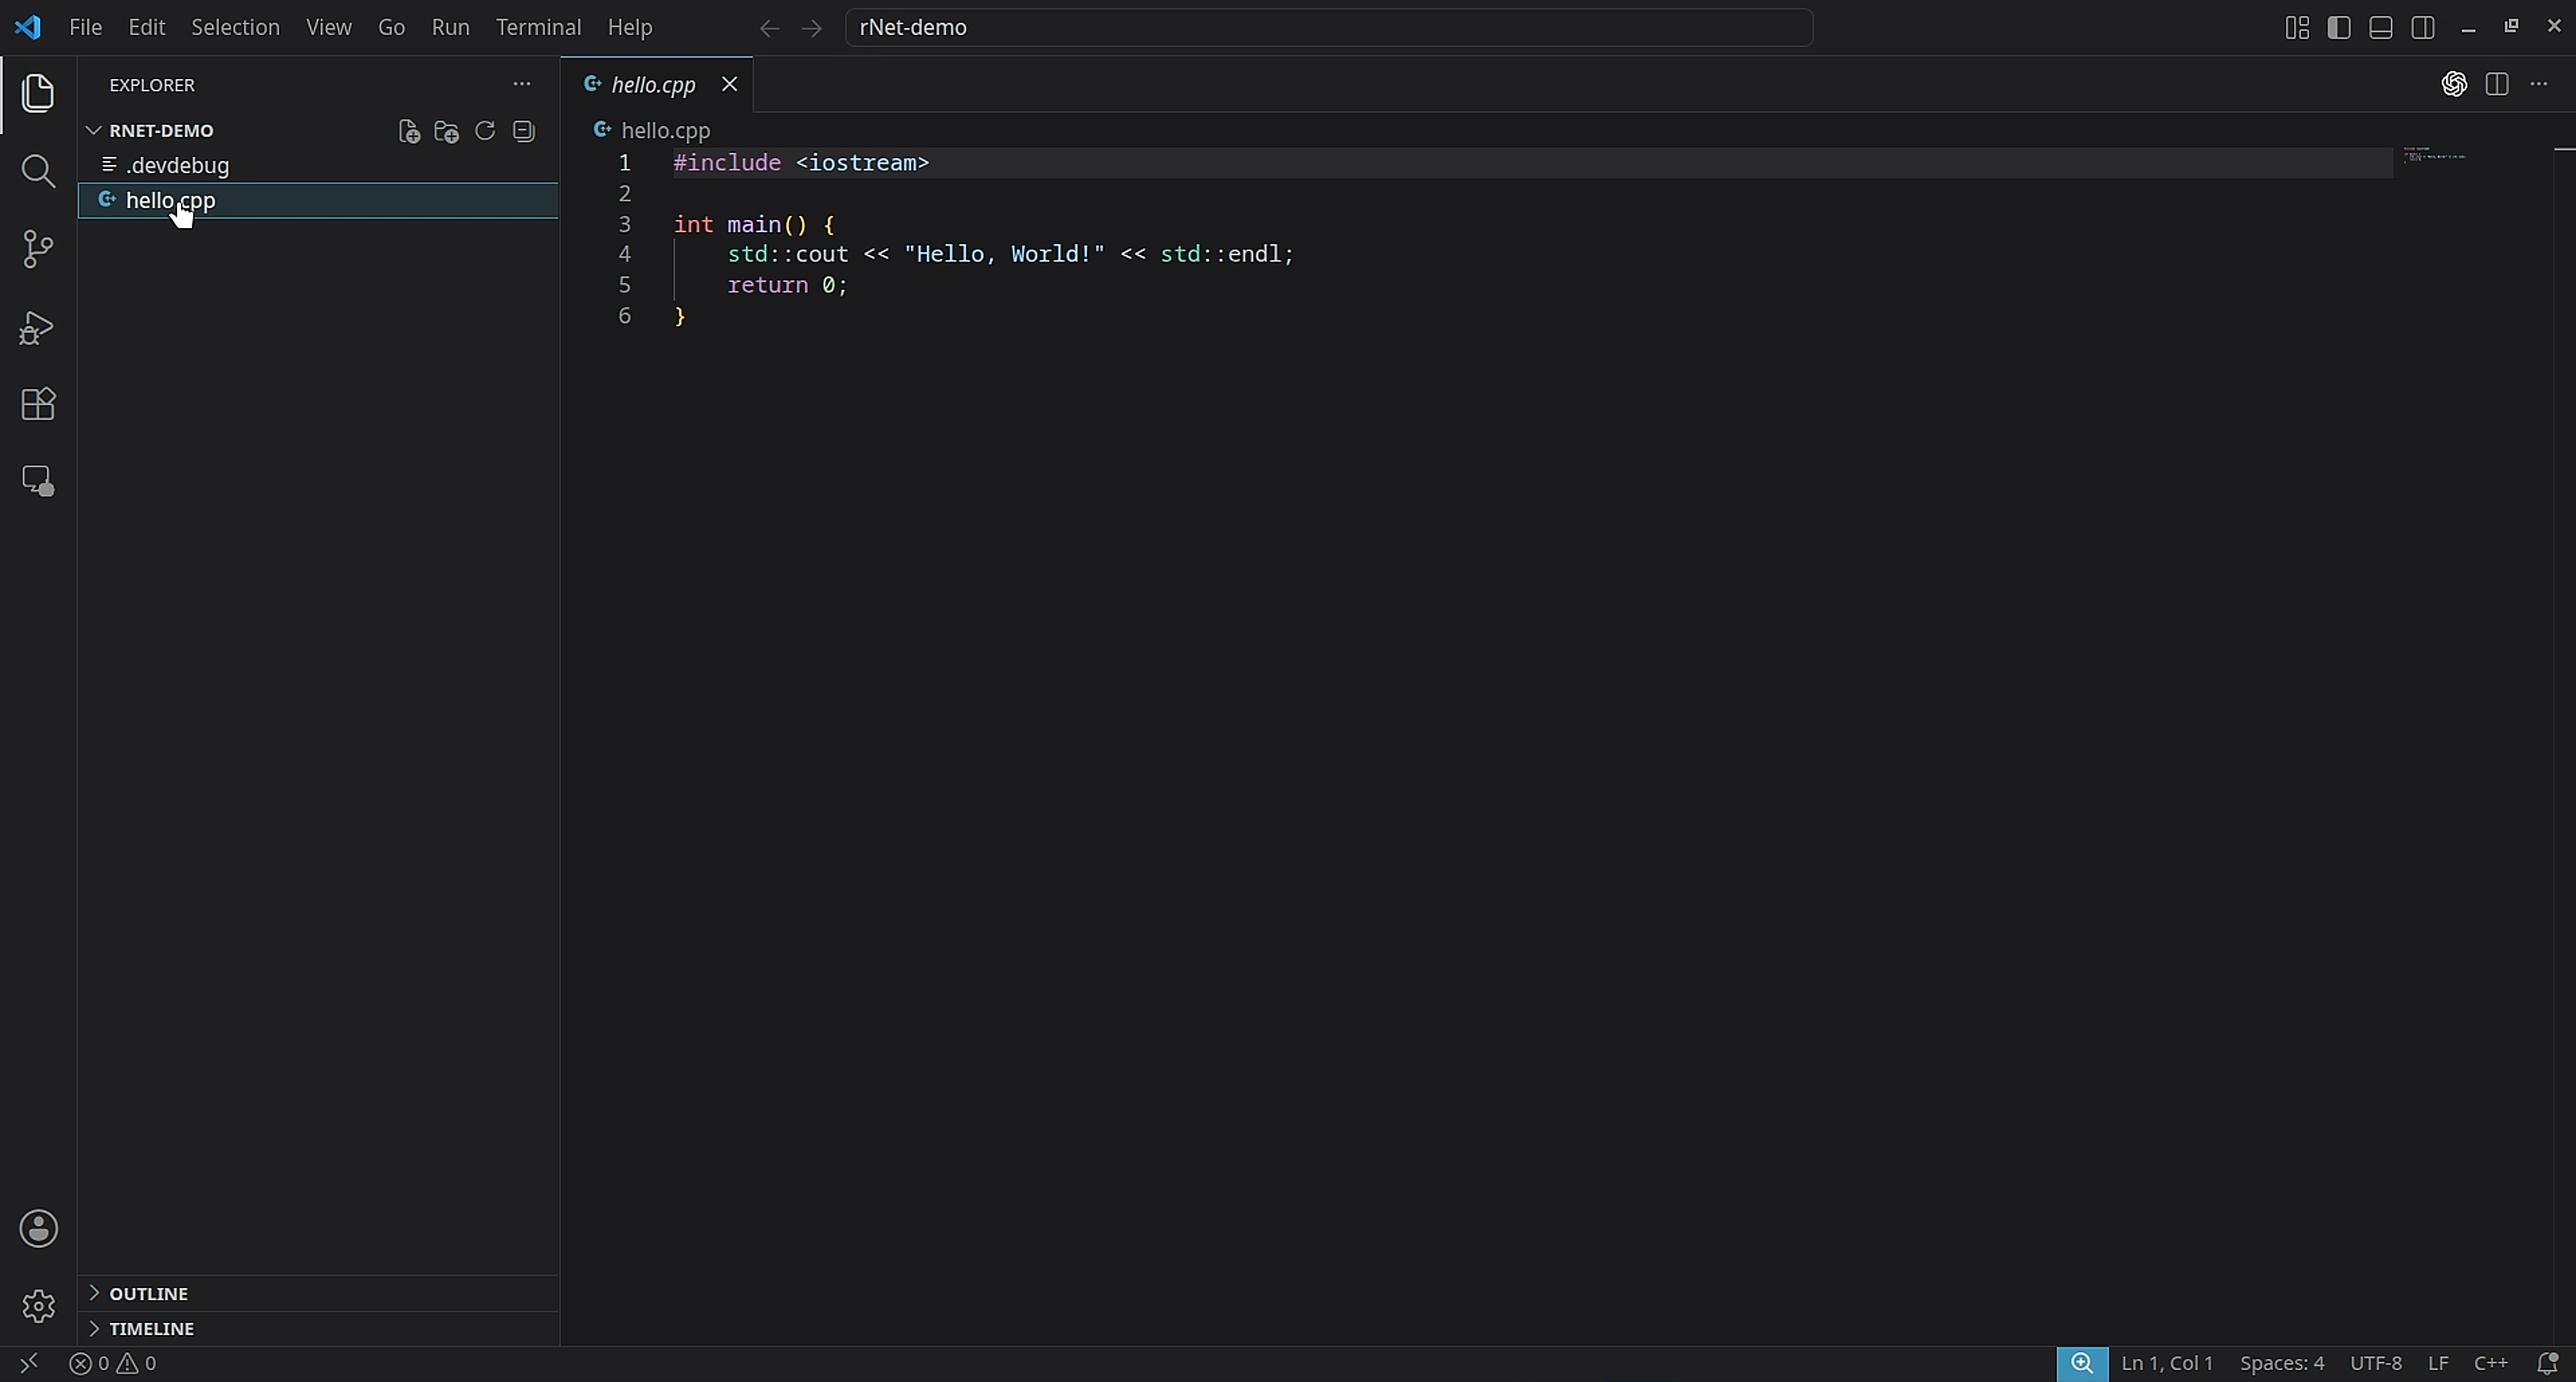Change cursor position via Ln 1, Col 1
Image resolution: width=2576 pixels, height=1382 pixels.
pyautogui.click(x=2167, y=1363)
